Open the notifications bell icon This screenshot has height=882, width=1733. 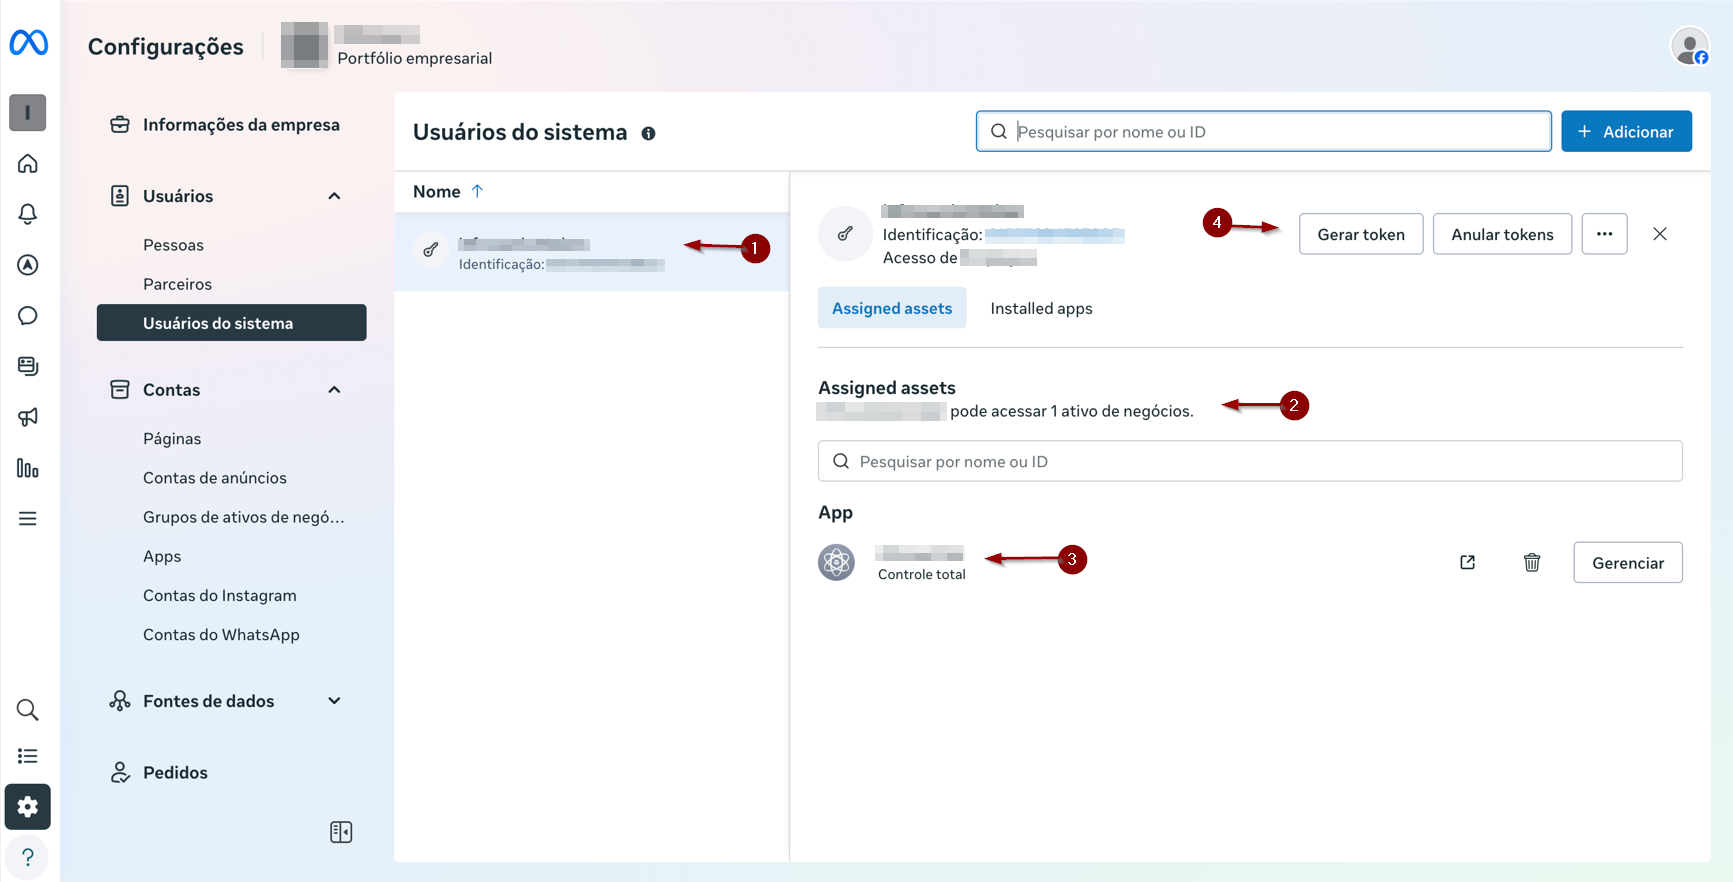28,214
